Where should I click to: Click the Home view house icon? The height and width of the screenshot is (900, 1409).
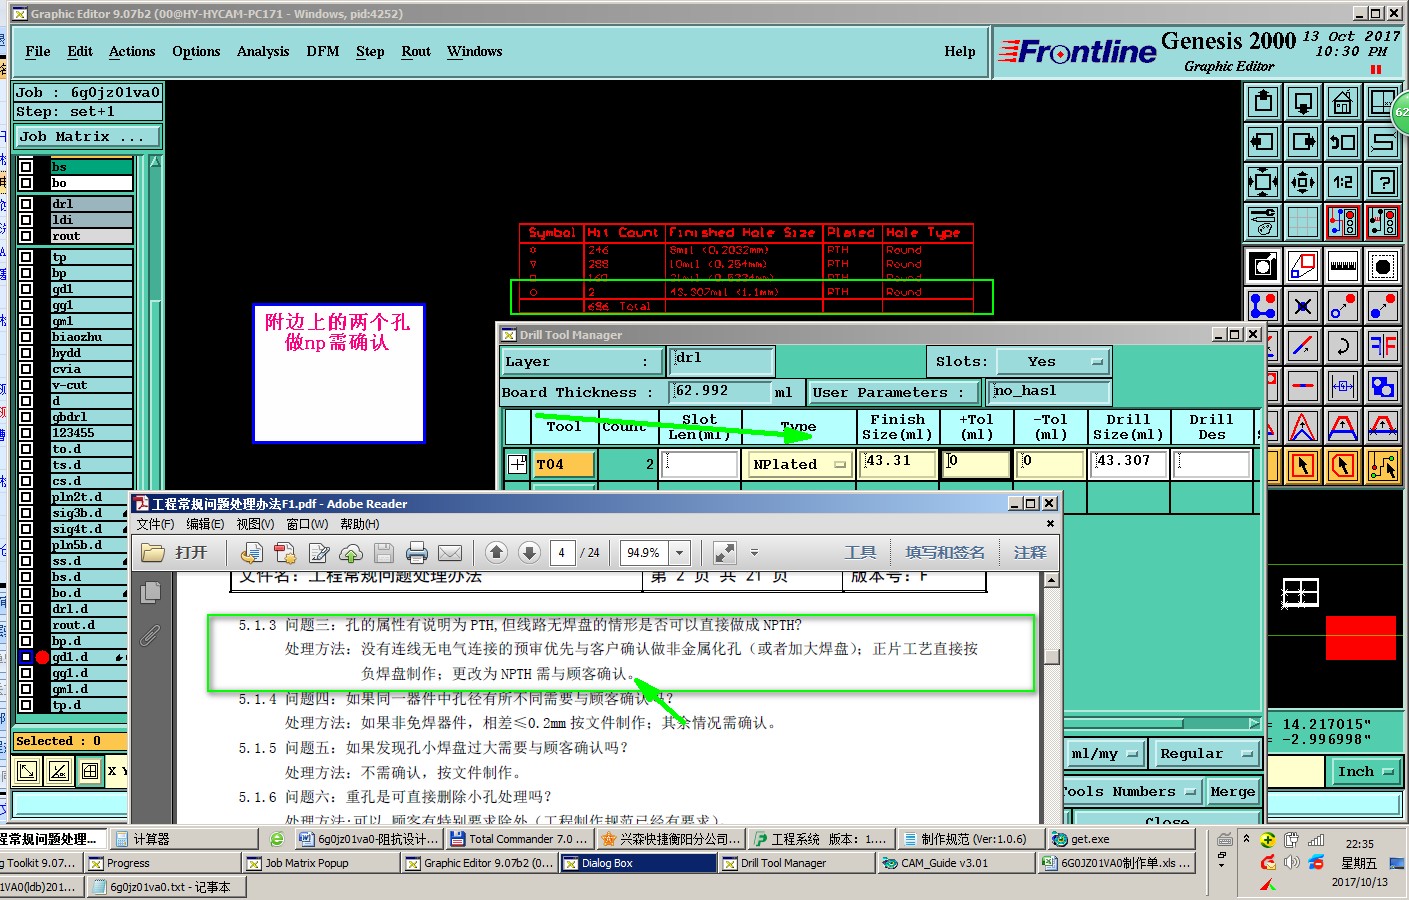[x=1343, y=102]
